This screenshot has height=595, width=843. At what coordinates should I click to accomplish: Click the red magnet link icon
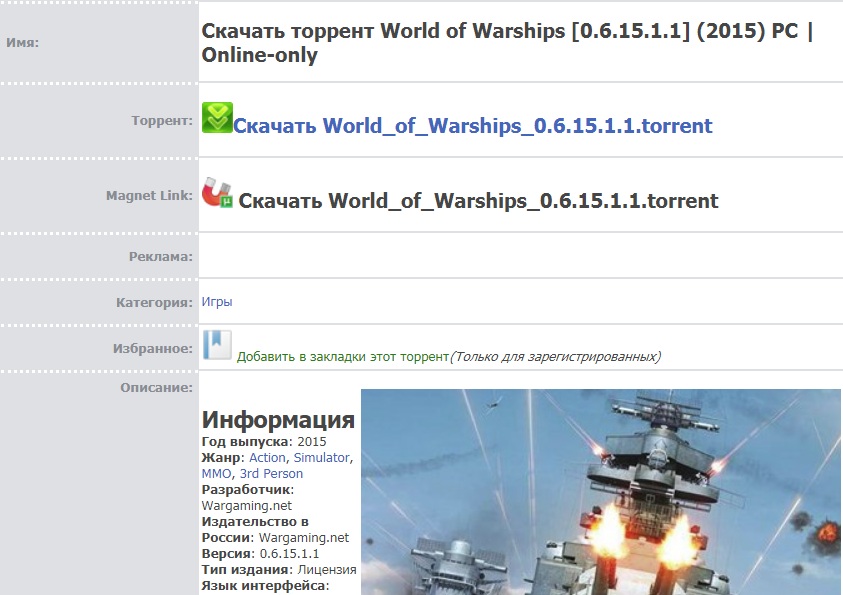pos(217,192)
